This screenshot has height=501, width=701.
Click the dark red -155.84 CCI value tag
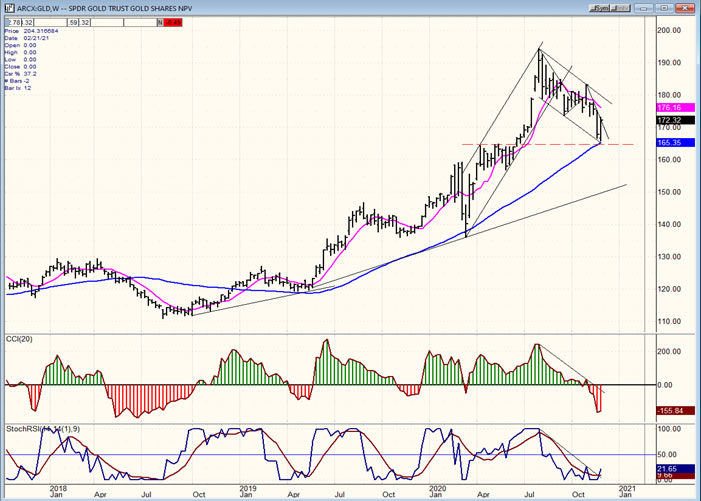pos(673,410)
